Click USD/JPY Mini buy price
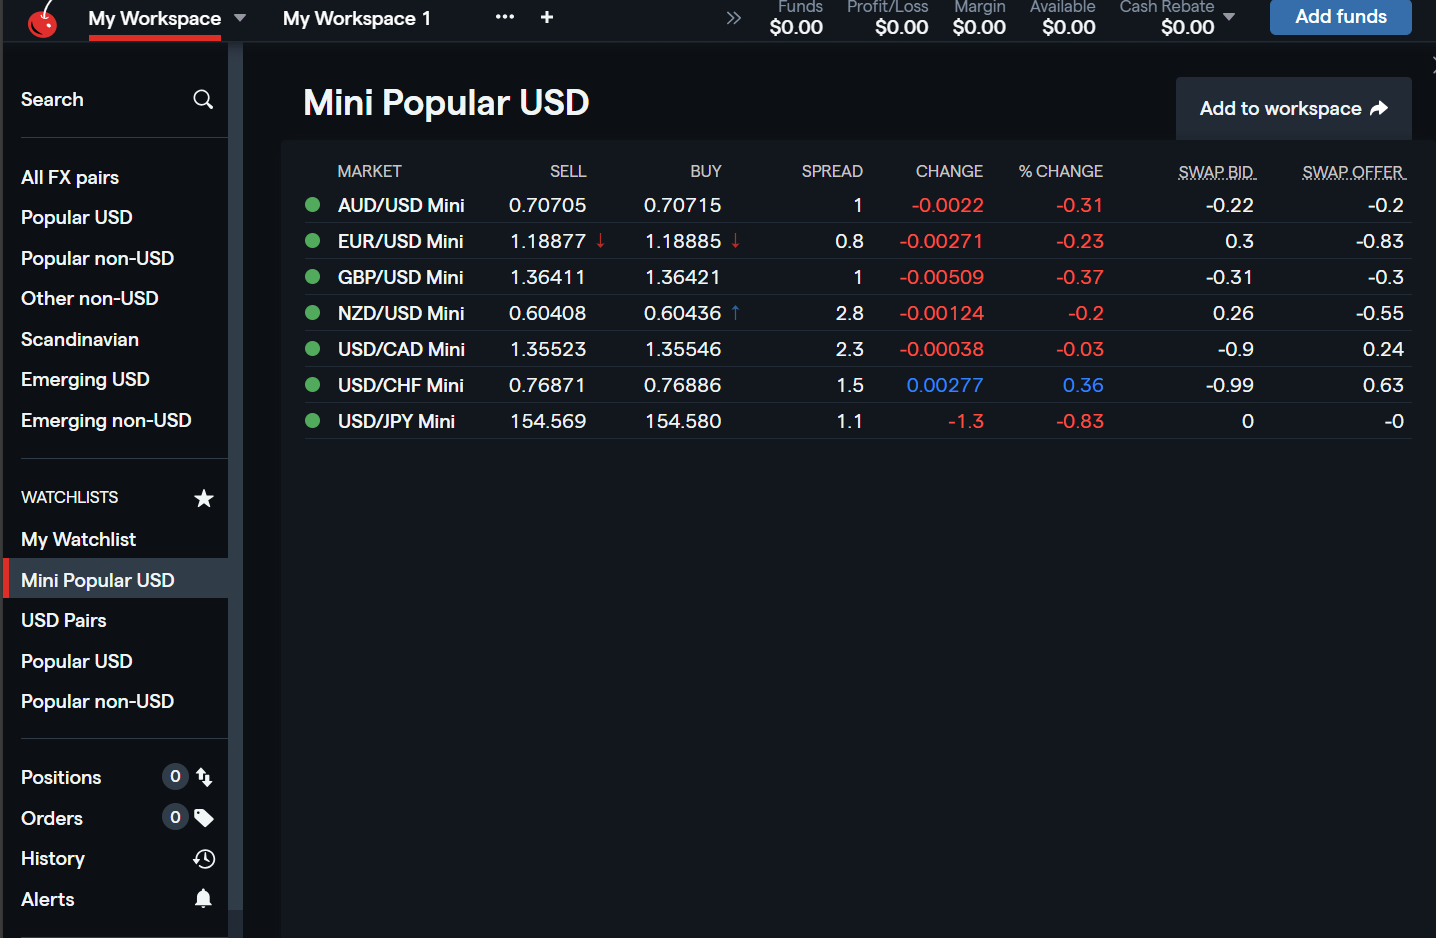Screen dimensions: 1436x938 coord(683,421)
